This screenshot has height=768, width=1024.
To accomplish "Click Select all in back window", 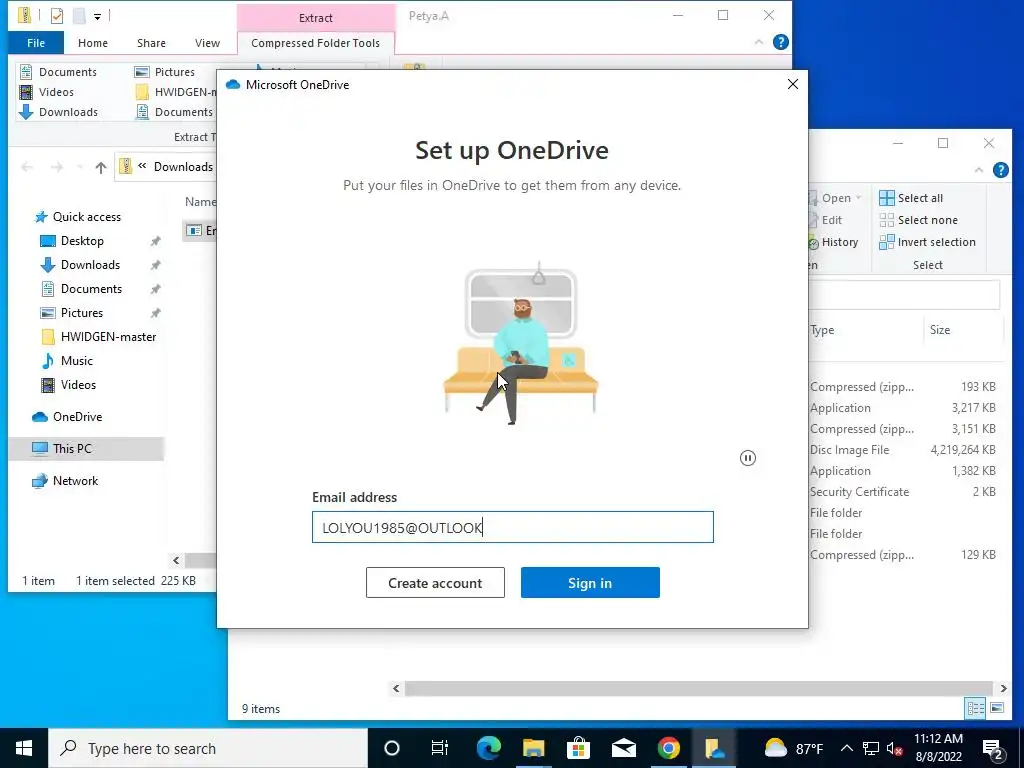I will (911, 198).
